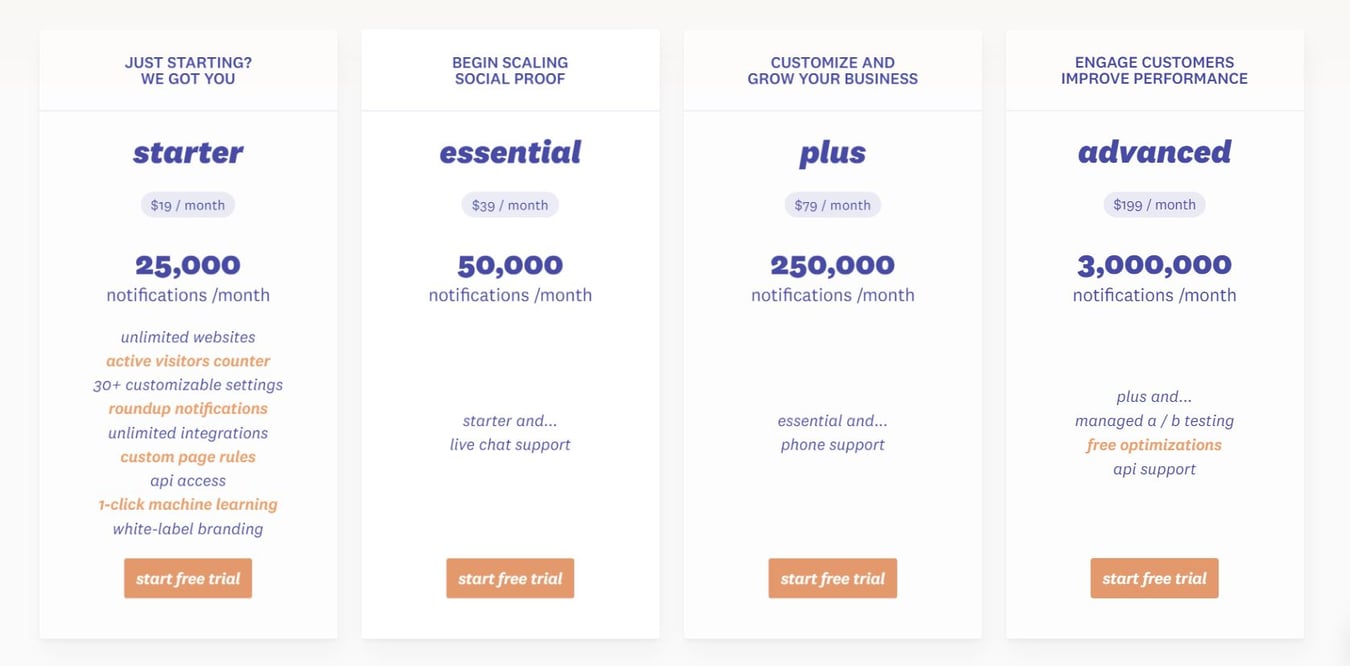Click 'JUST STARTING? WE GOT YOU' header
1350x666 pixels.
pyautogui.click(x=188, y=70)
